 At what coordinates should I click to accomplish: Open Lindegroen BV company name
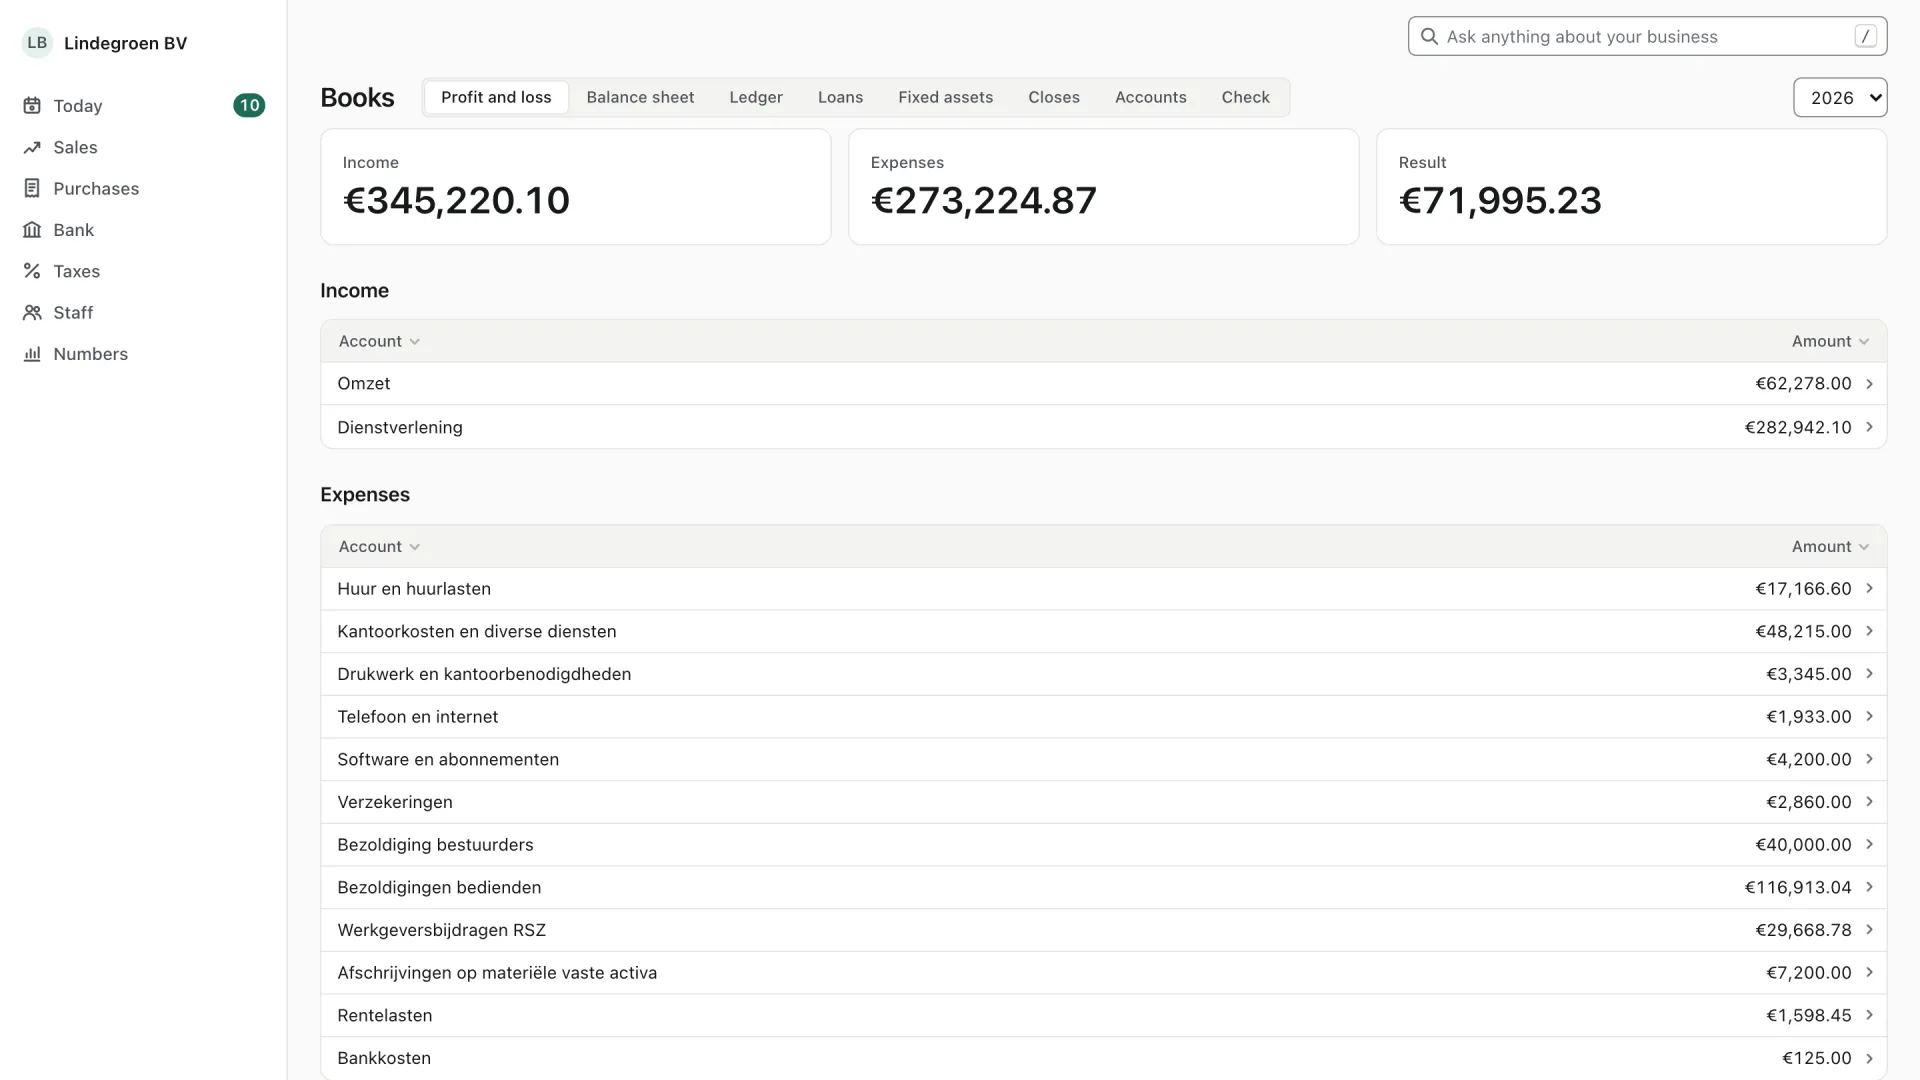pyautogui.click(x=125, y=43)
